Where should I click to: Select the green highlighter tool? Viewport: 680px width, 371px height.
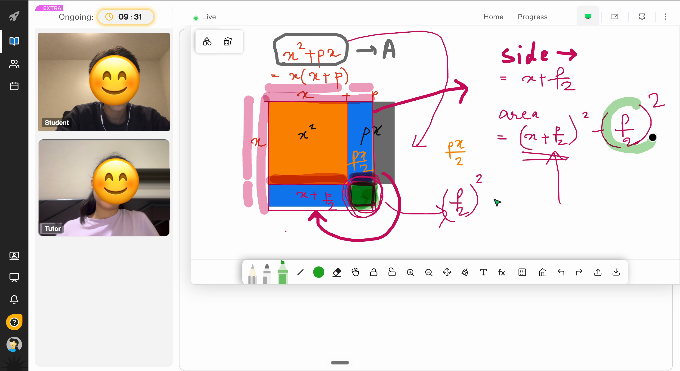coord(282,272)
